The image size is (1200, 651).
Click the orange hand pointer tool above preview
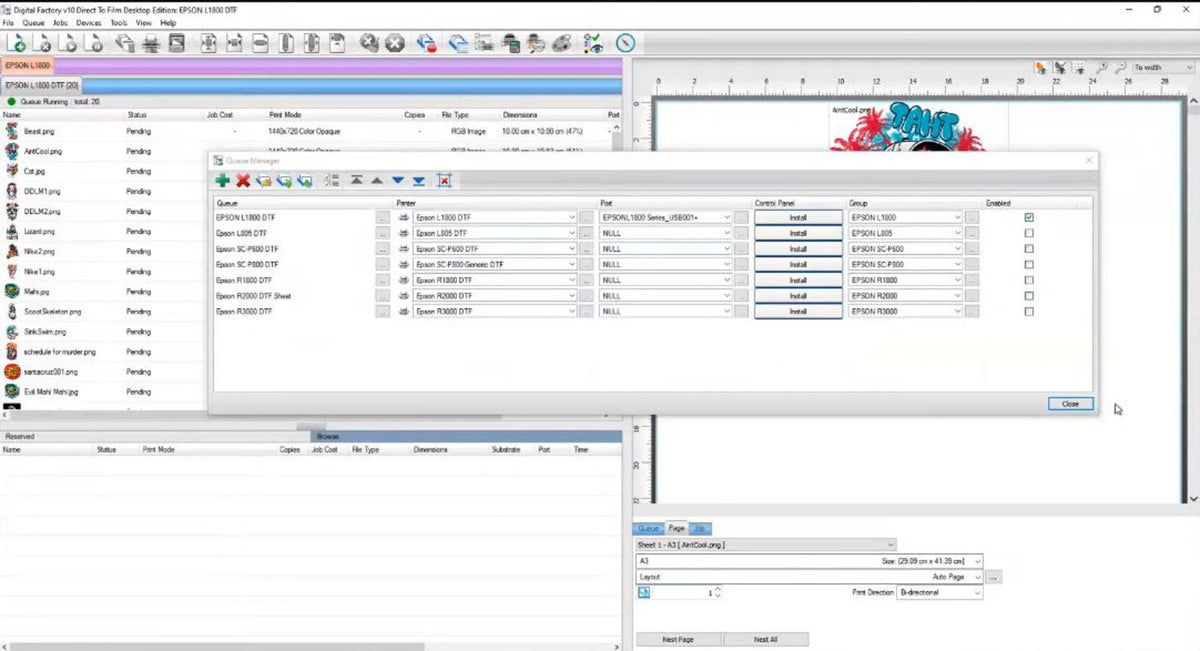point(1041,68)
